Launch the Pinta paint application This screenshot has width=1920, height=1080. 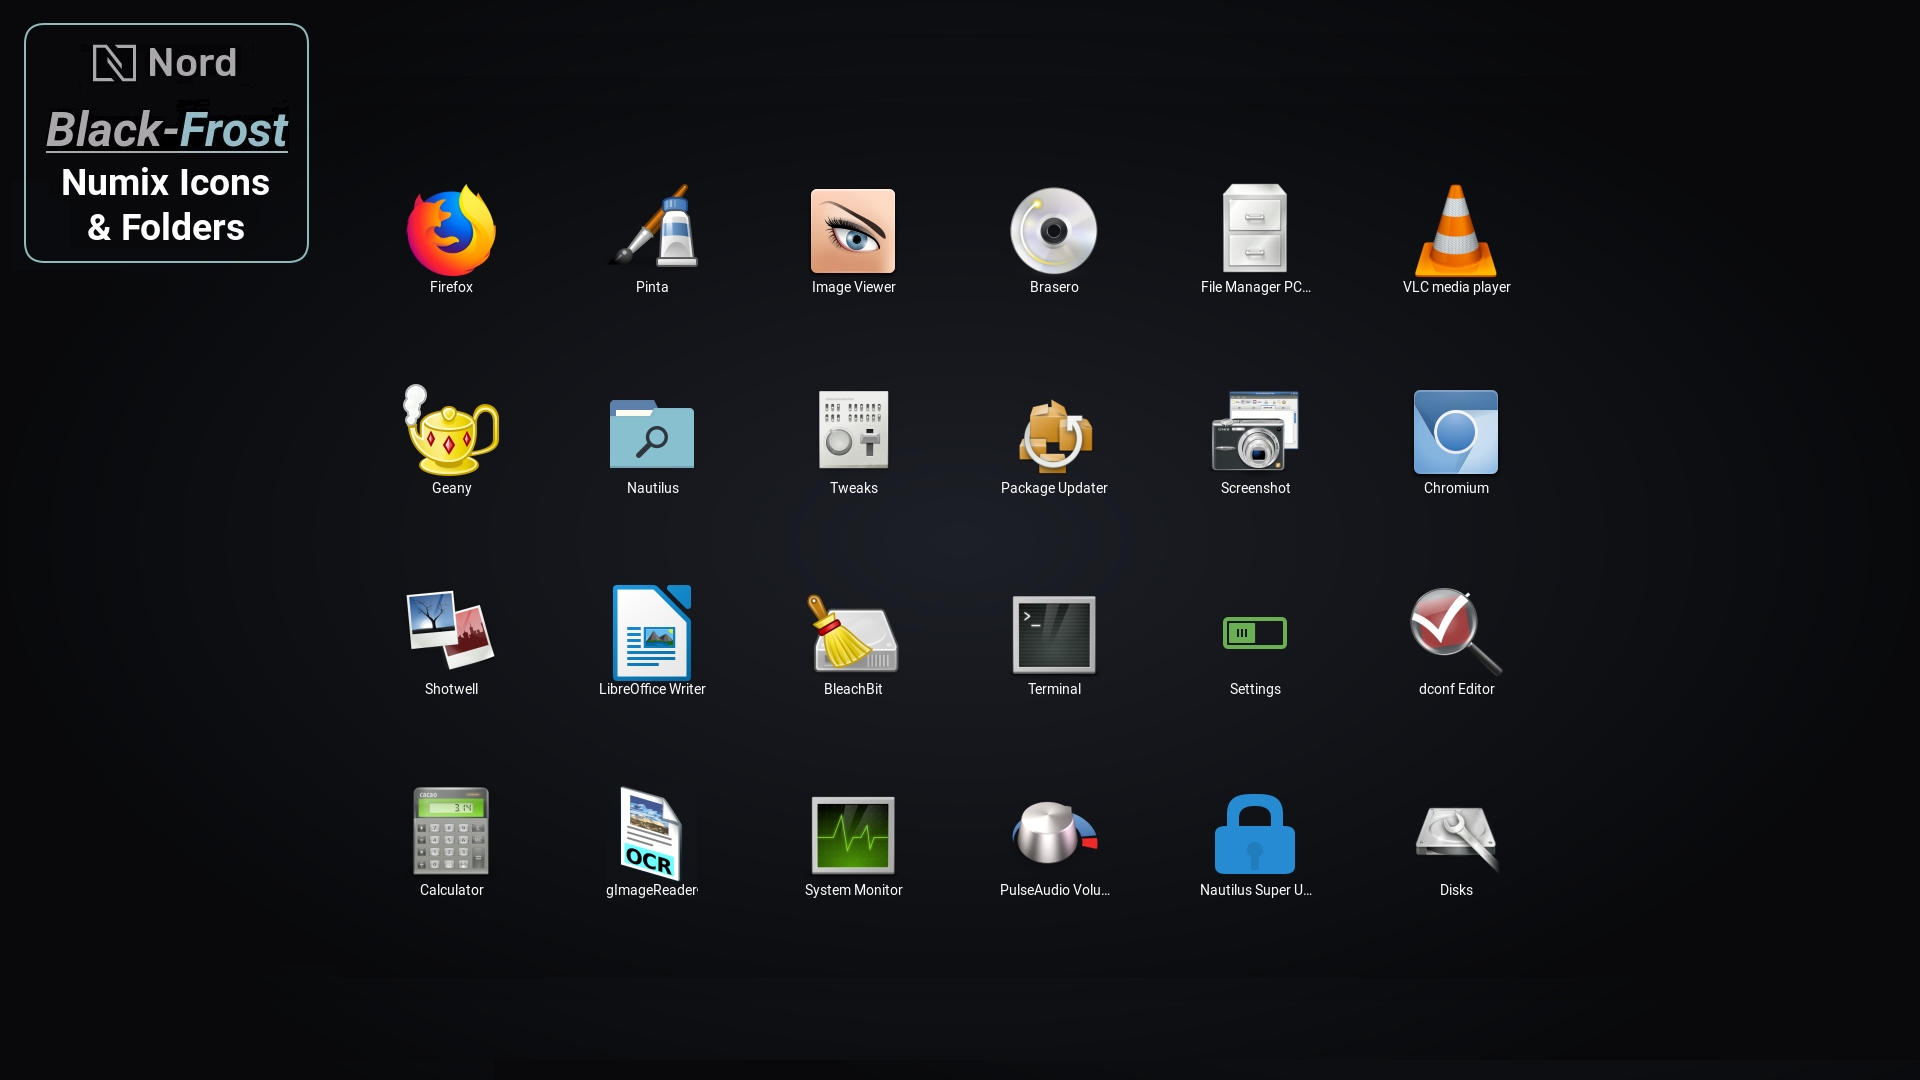pos(652,226)
